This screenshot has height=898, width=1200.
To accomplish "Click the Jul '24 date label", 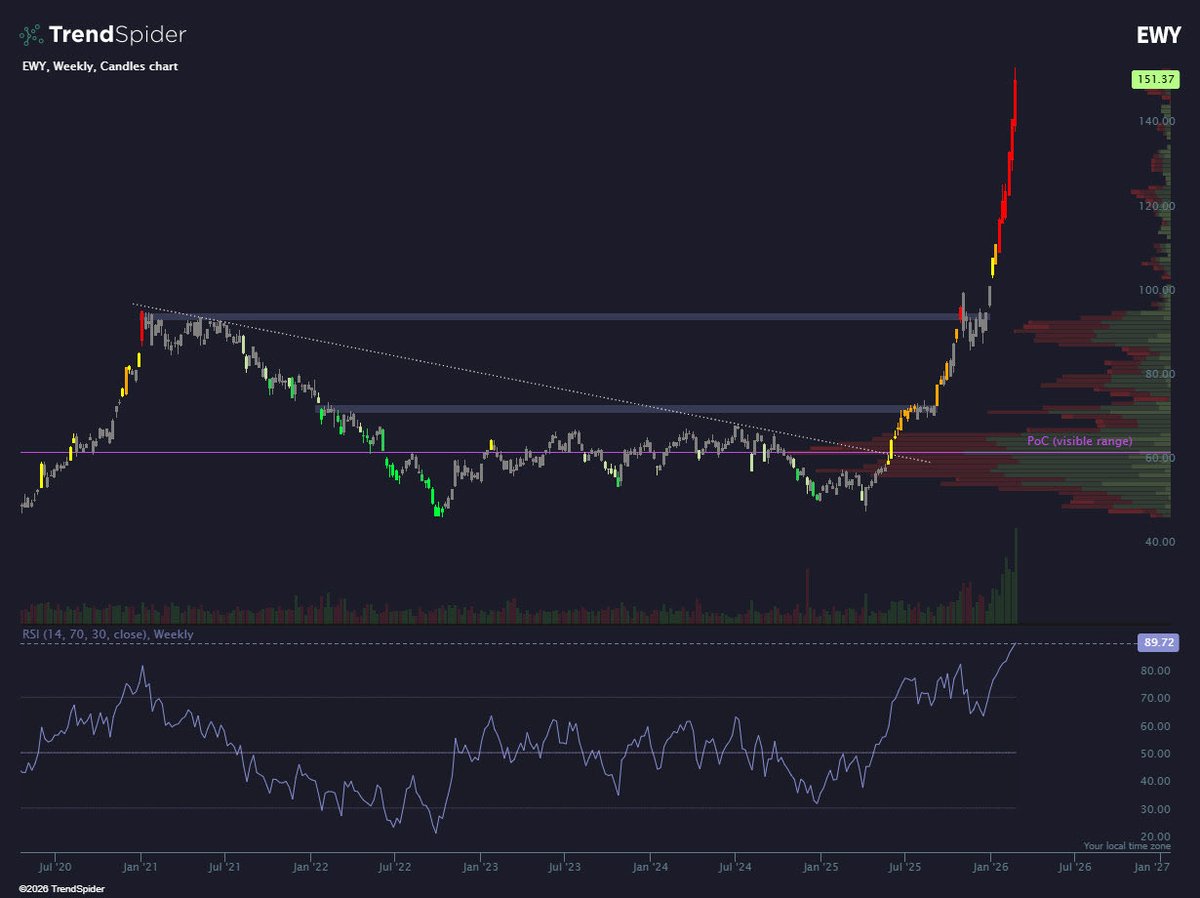I will 735,869.
